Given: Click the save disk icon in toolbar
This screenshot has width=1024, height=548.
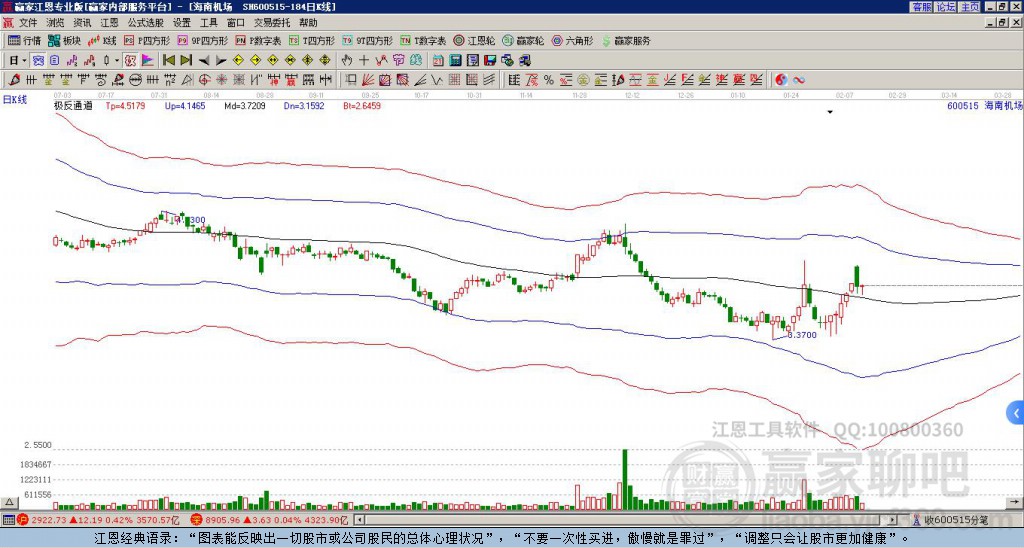Looking at the screenshot, I should 490,61.
